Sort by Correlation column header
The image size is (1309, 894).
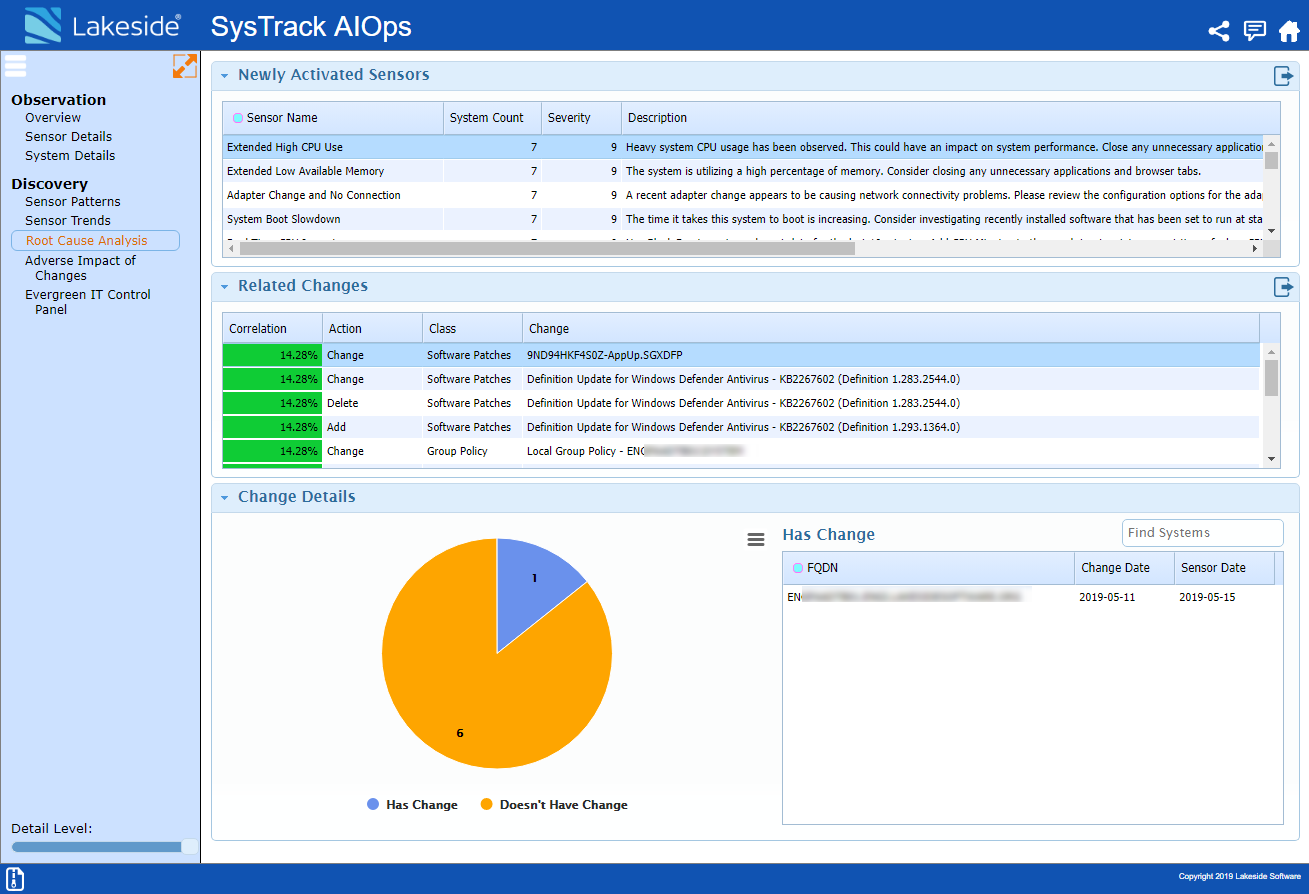click(x=272, y=329)
